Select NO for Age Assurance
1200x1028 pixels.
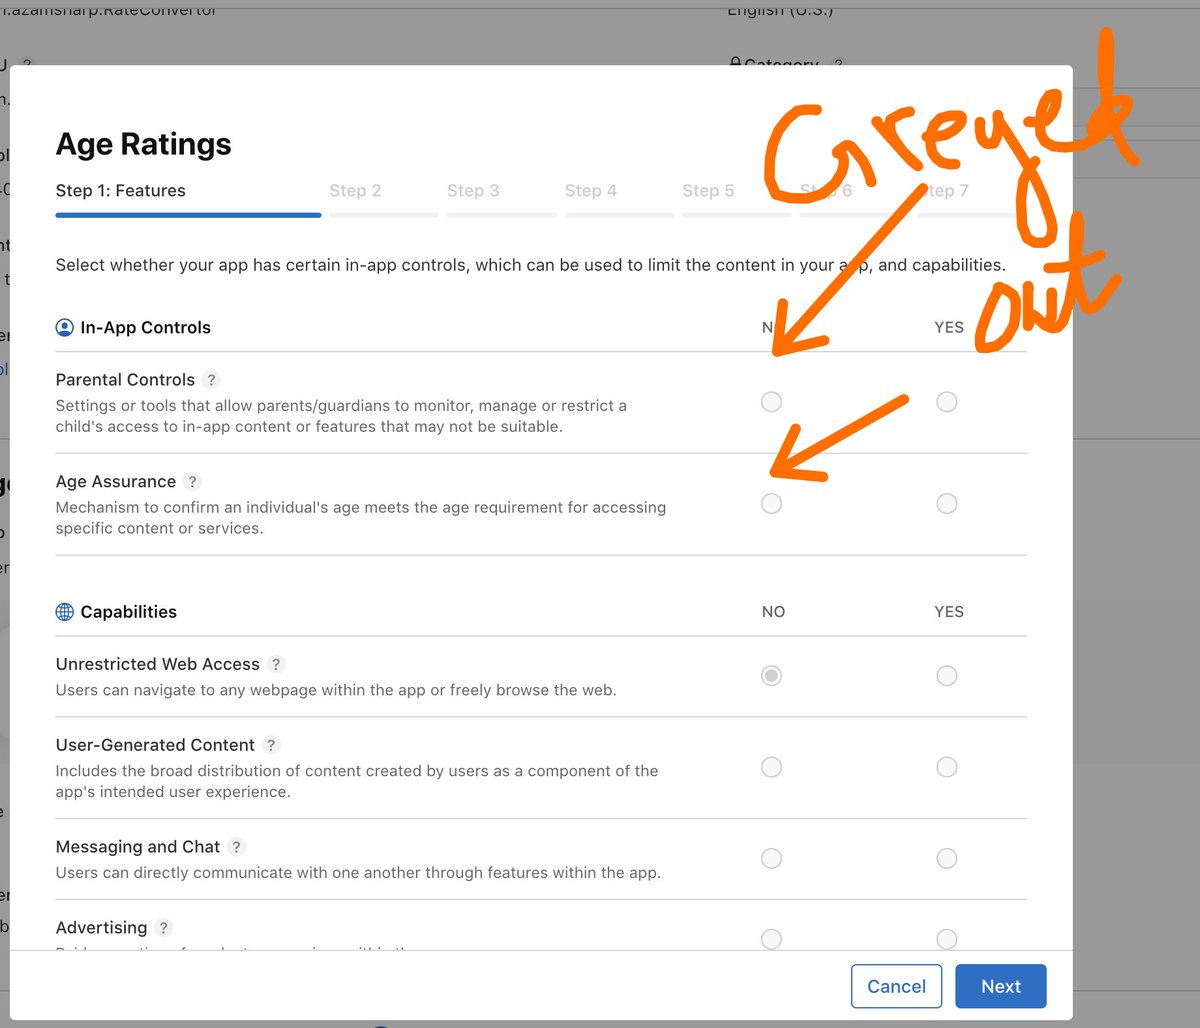pos(771,504)
